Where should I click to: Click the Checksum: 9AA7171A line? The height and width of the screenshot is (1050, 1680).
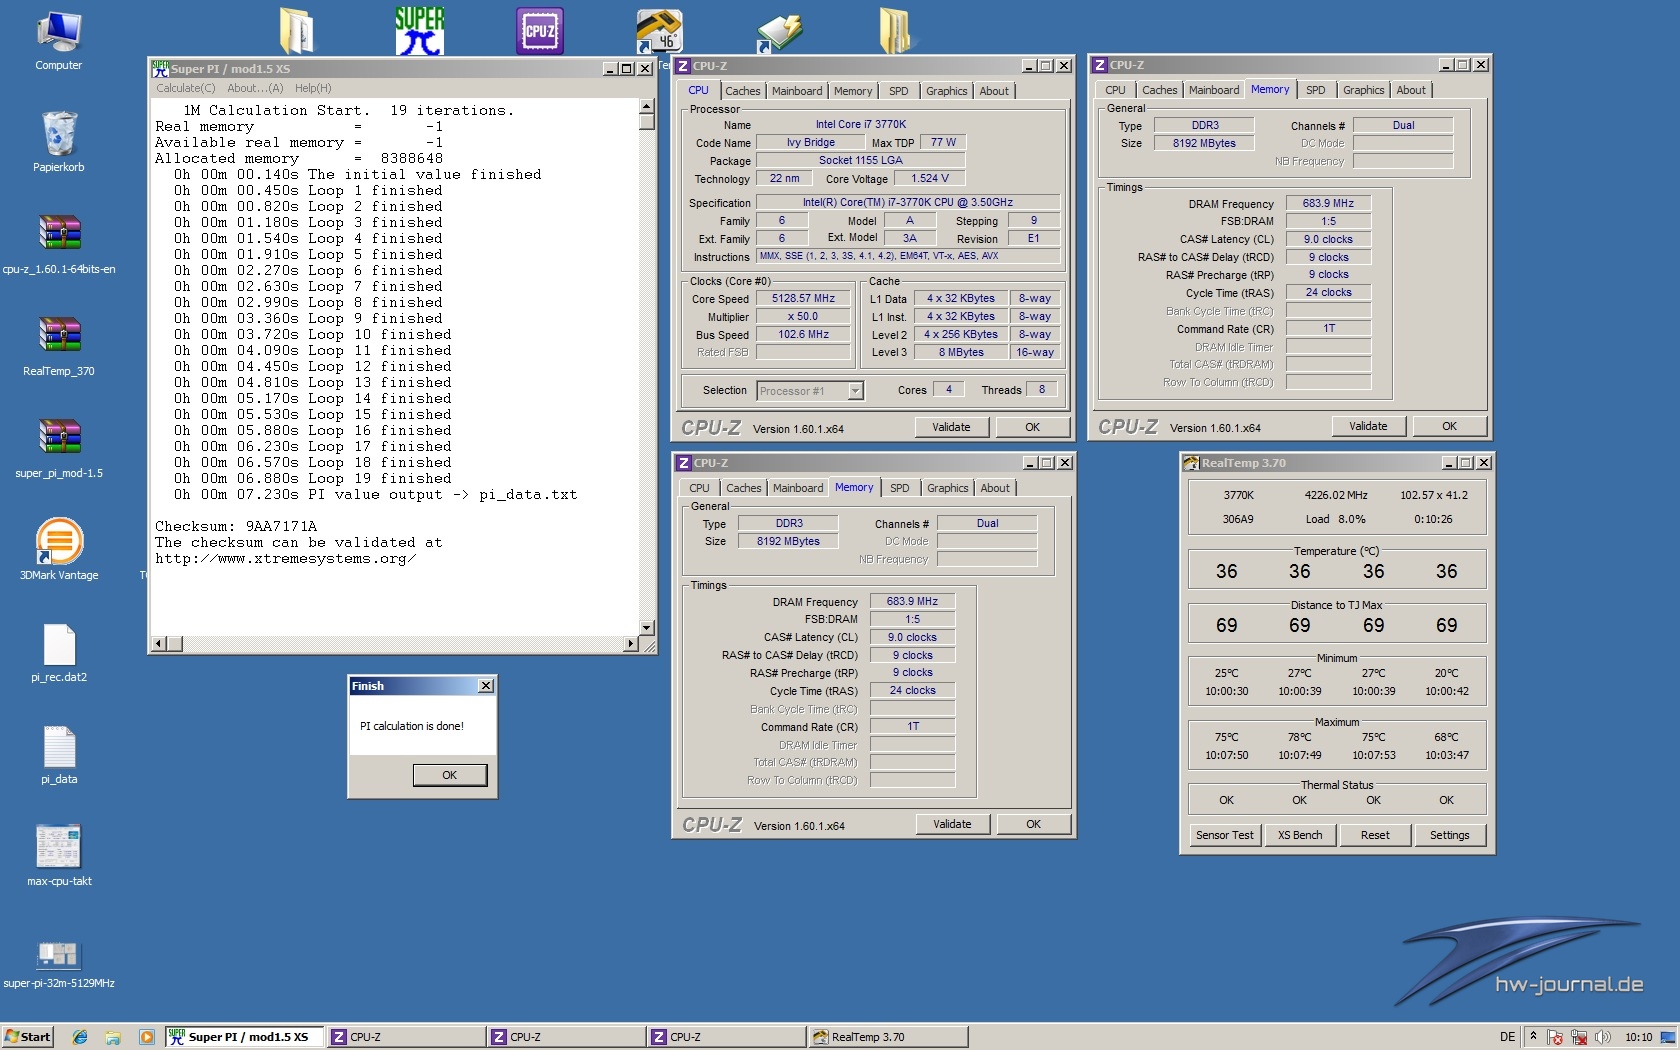pyautogui.click(x=236, y=526)
